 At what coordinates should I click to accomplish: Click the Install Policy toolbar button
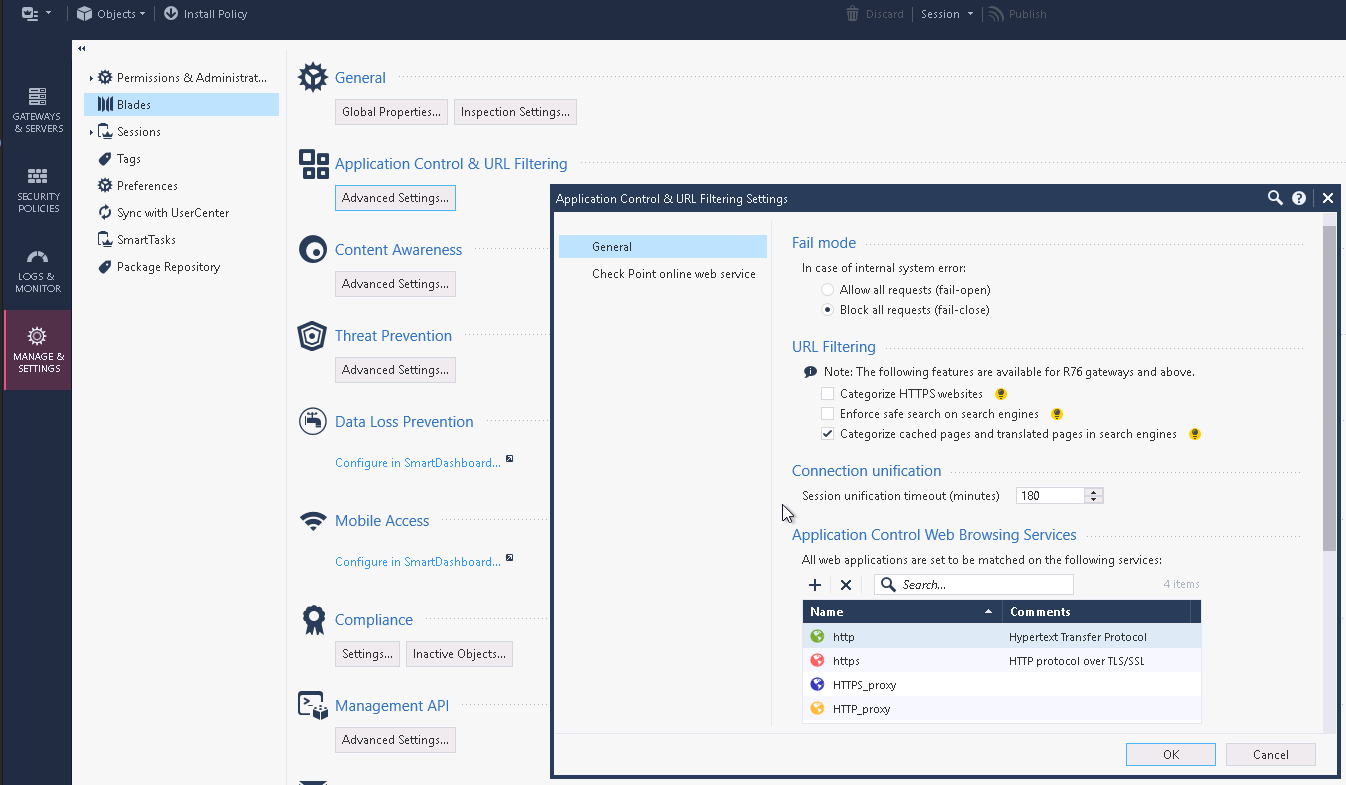click(205, 14)
